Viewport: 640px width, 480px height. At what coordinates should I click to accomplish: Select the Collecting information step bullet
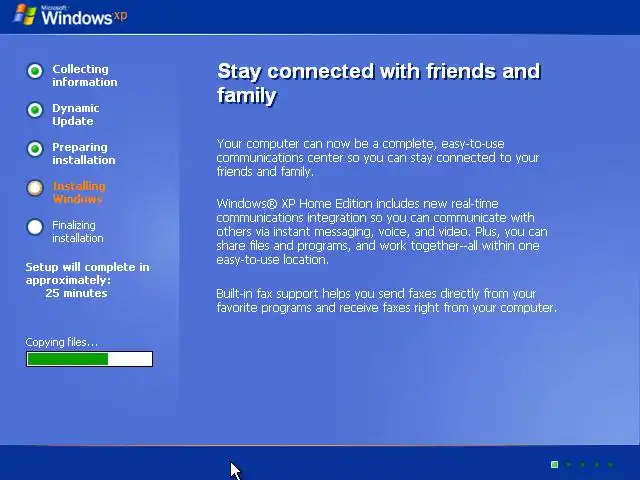pos(35,71)
